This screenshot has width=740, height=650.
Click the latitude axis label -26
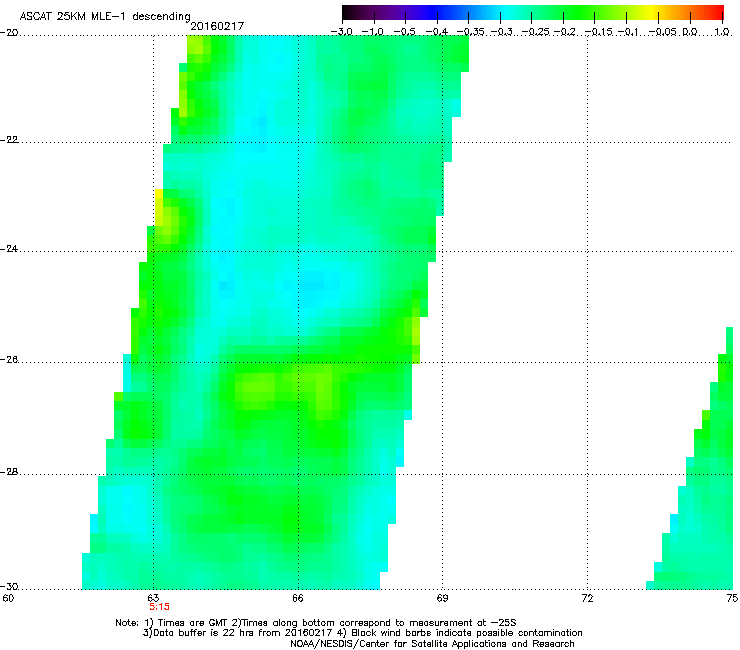9,360
